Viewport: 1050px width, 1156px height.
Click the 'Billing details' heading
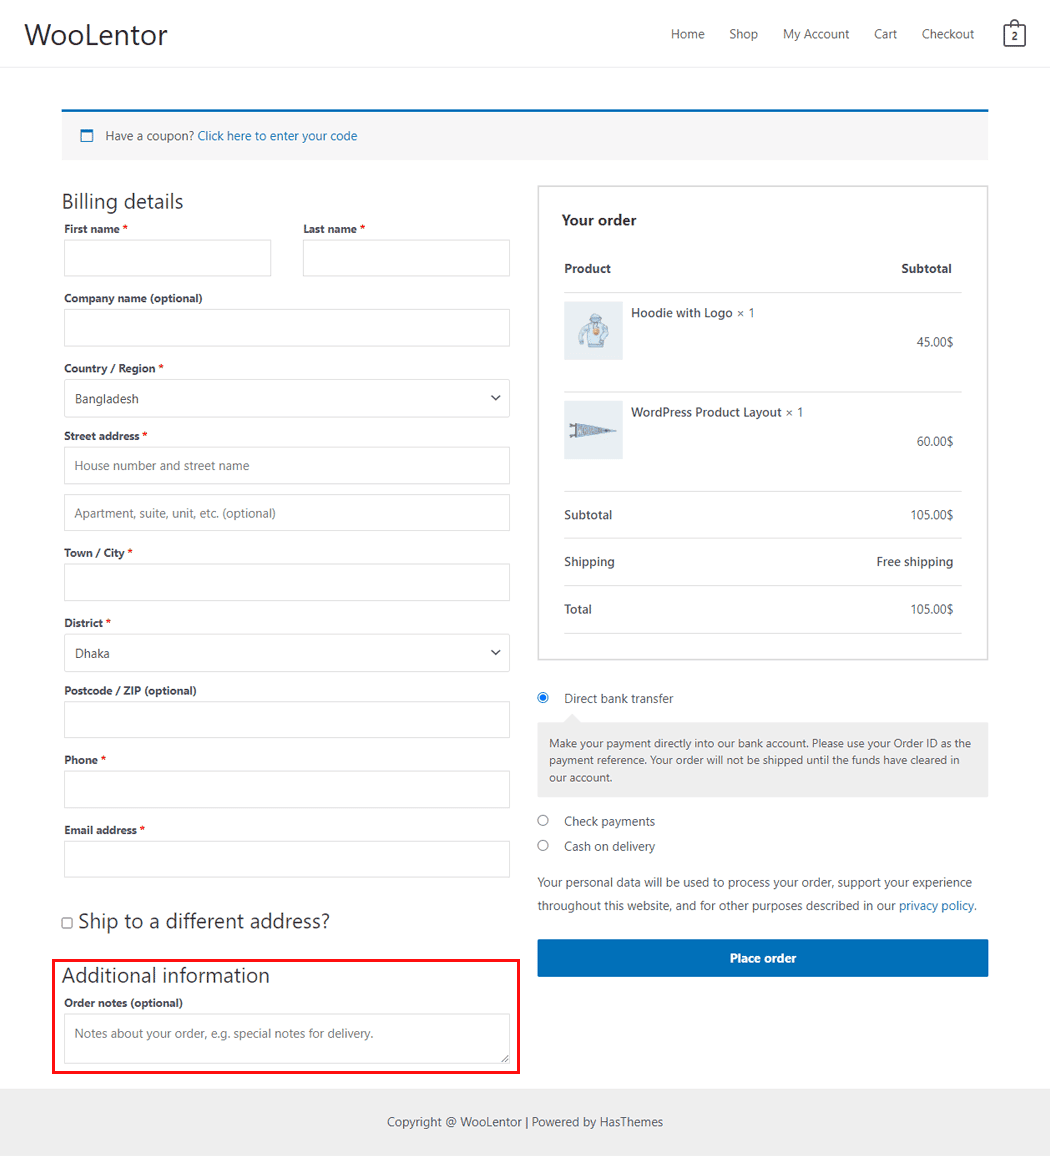(122, 202)
